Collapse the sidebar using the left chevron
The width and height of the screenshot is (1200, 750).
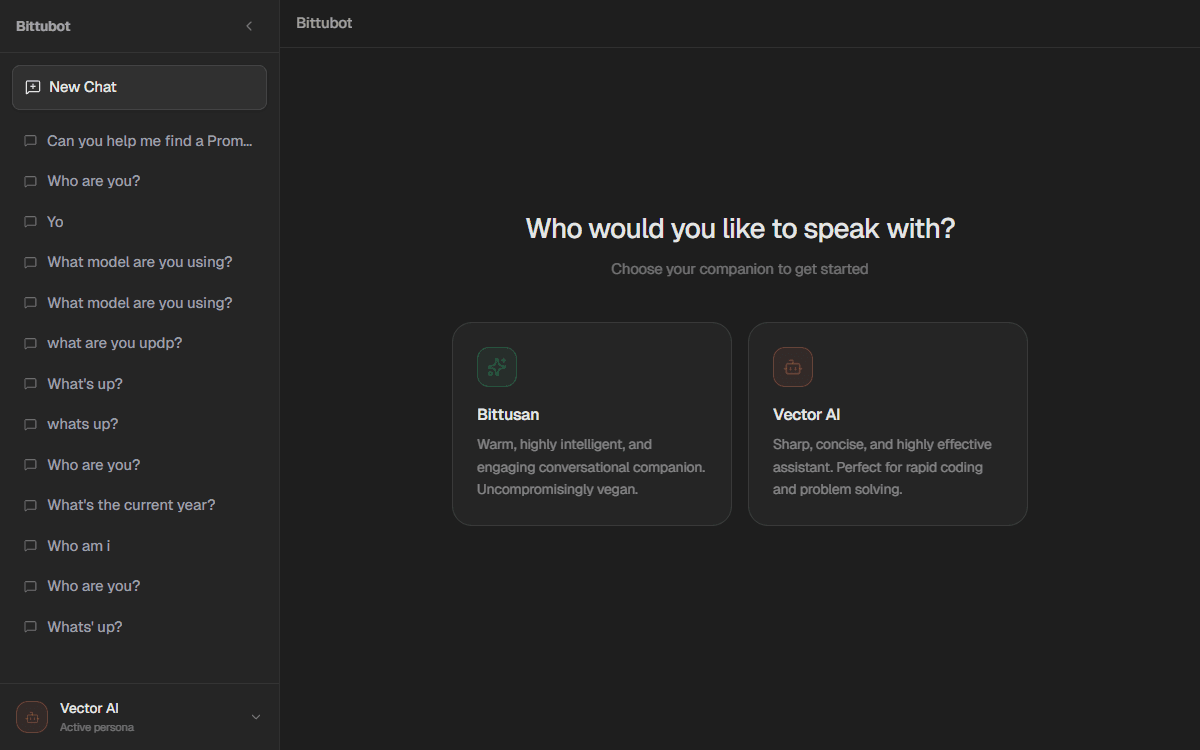249,26
